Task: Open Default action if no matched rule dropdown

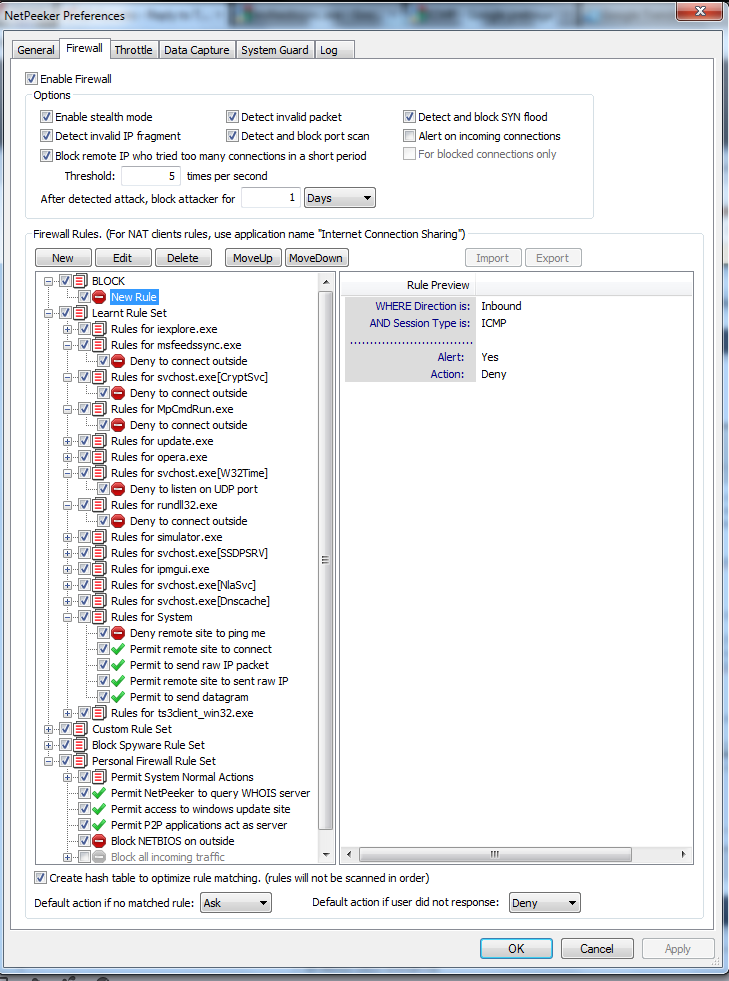Action: coord(236,903)
